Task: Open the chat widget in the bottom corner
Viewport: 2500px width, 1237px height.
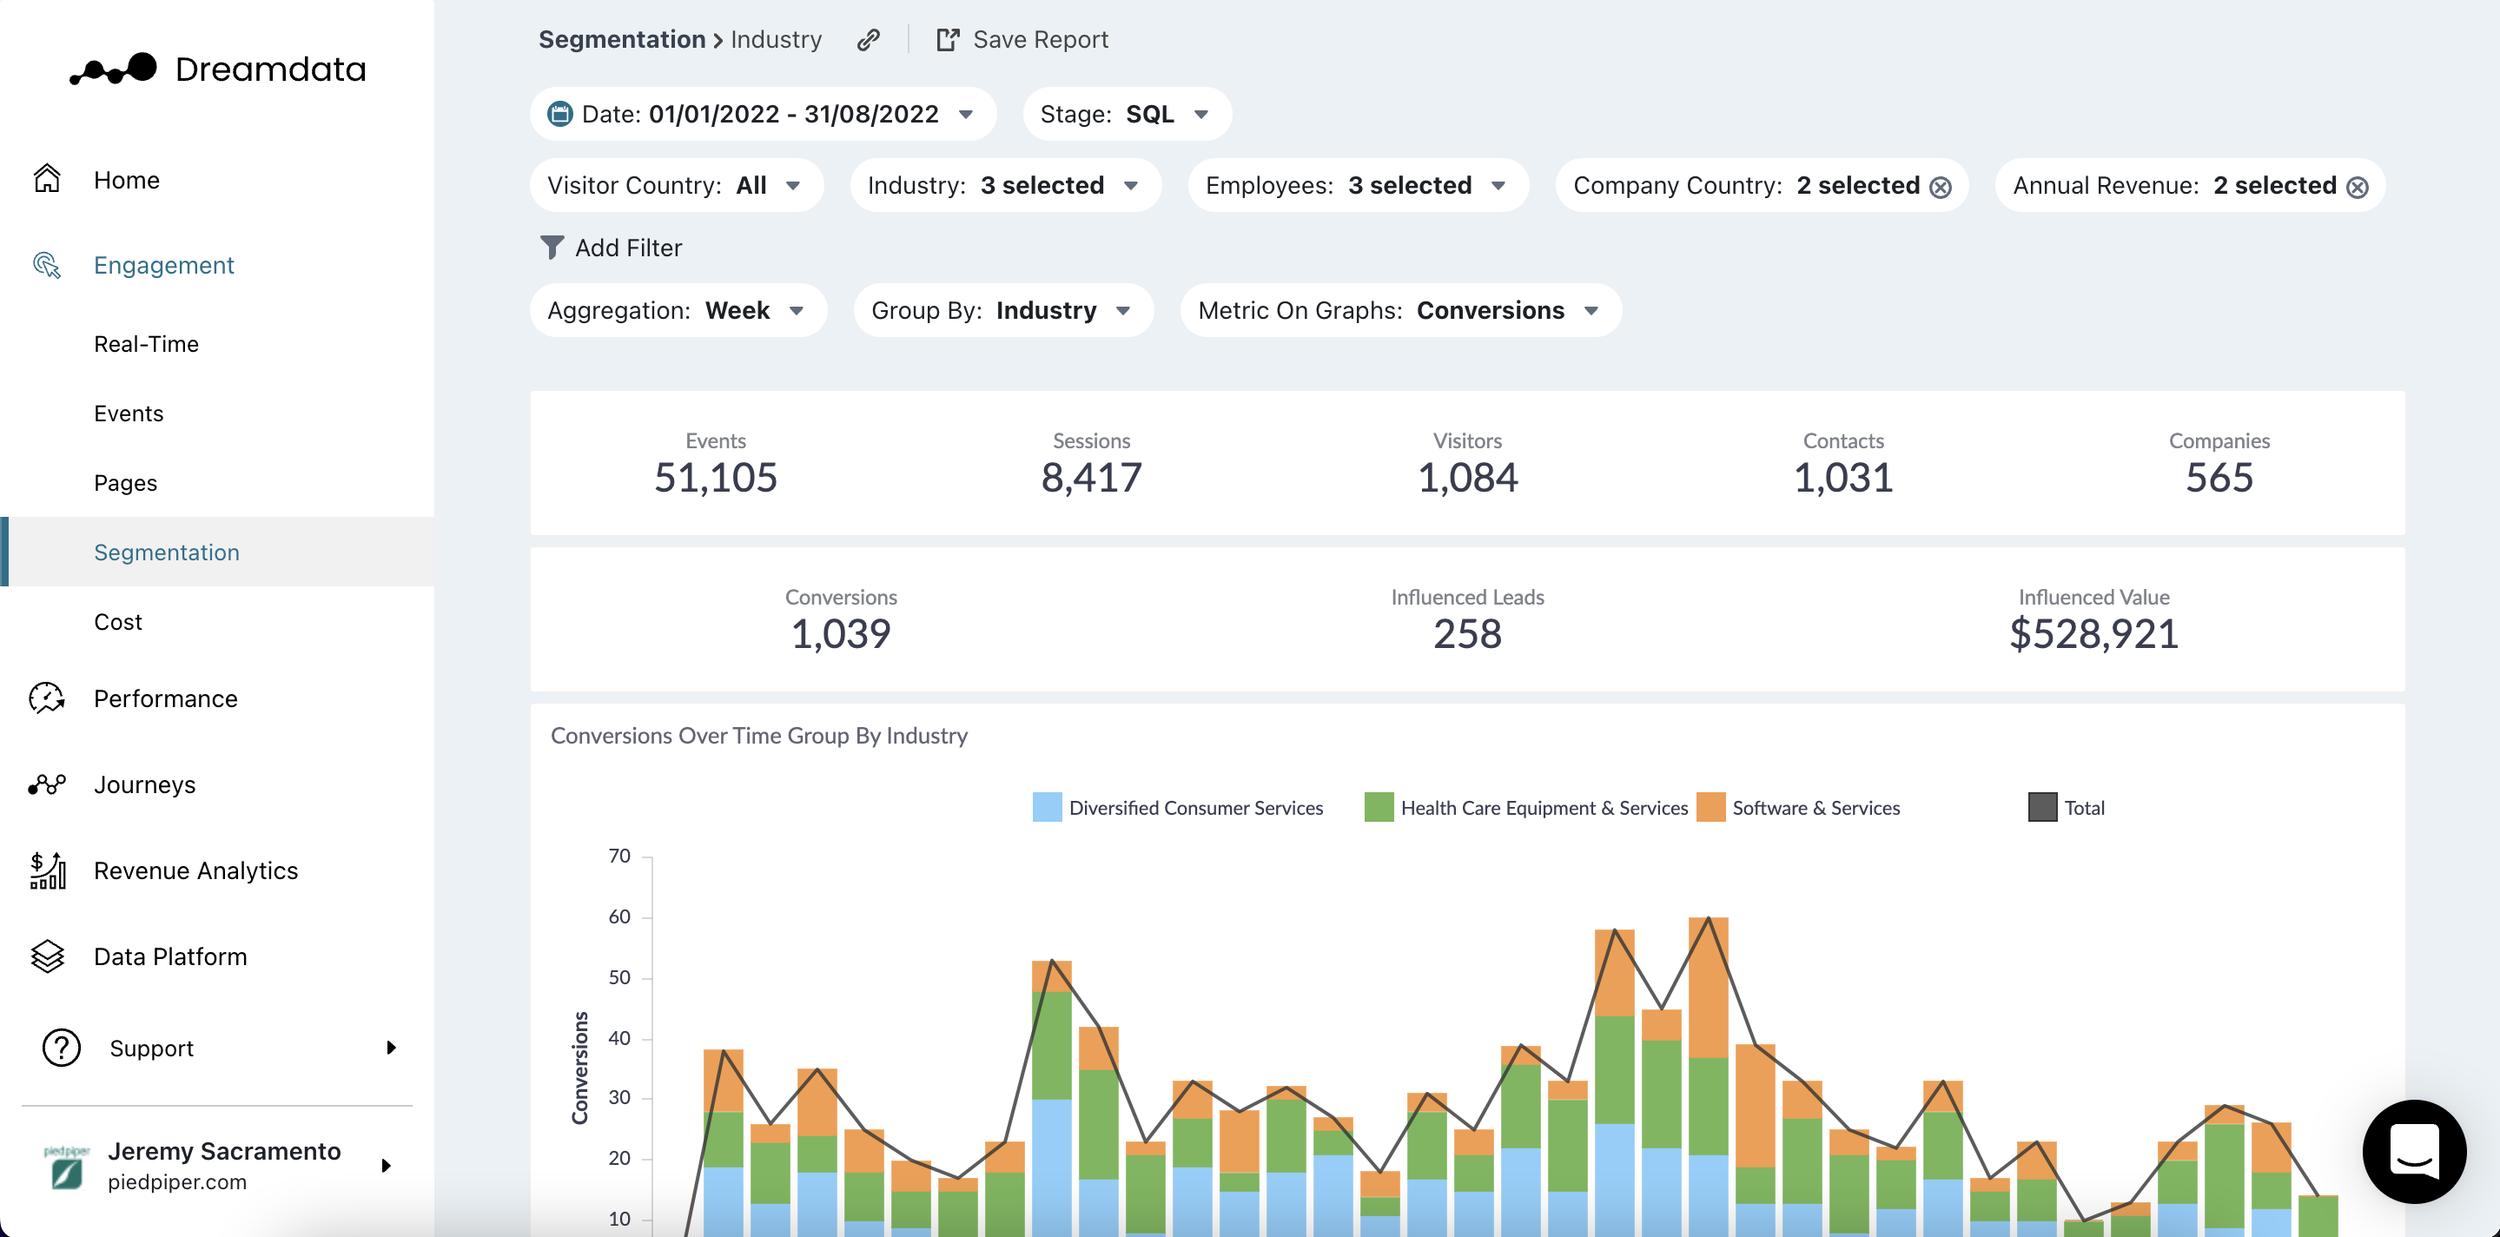Action: click(x=2413, y=1152)
